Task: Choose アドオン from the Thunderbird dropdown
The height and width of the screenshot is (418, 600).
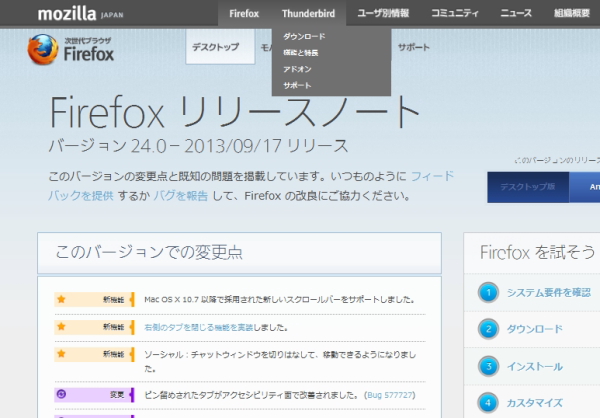Action: [x=297, y=69]
